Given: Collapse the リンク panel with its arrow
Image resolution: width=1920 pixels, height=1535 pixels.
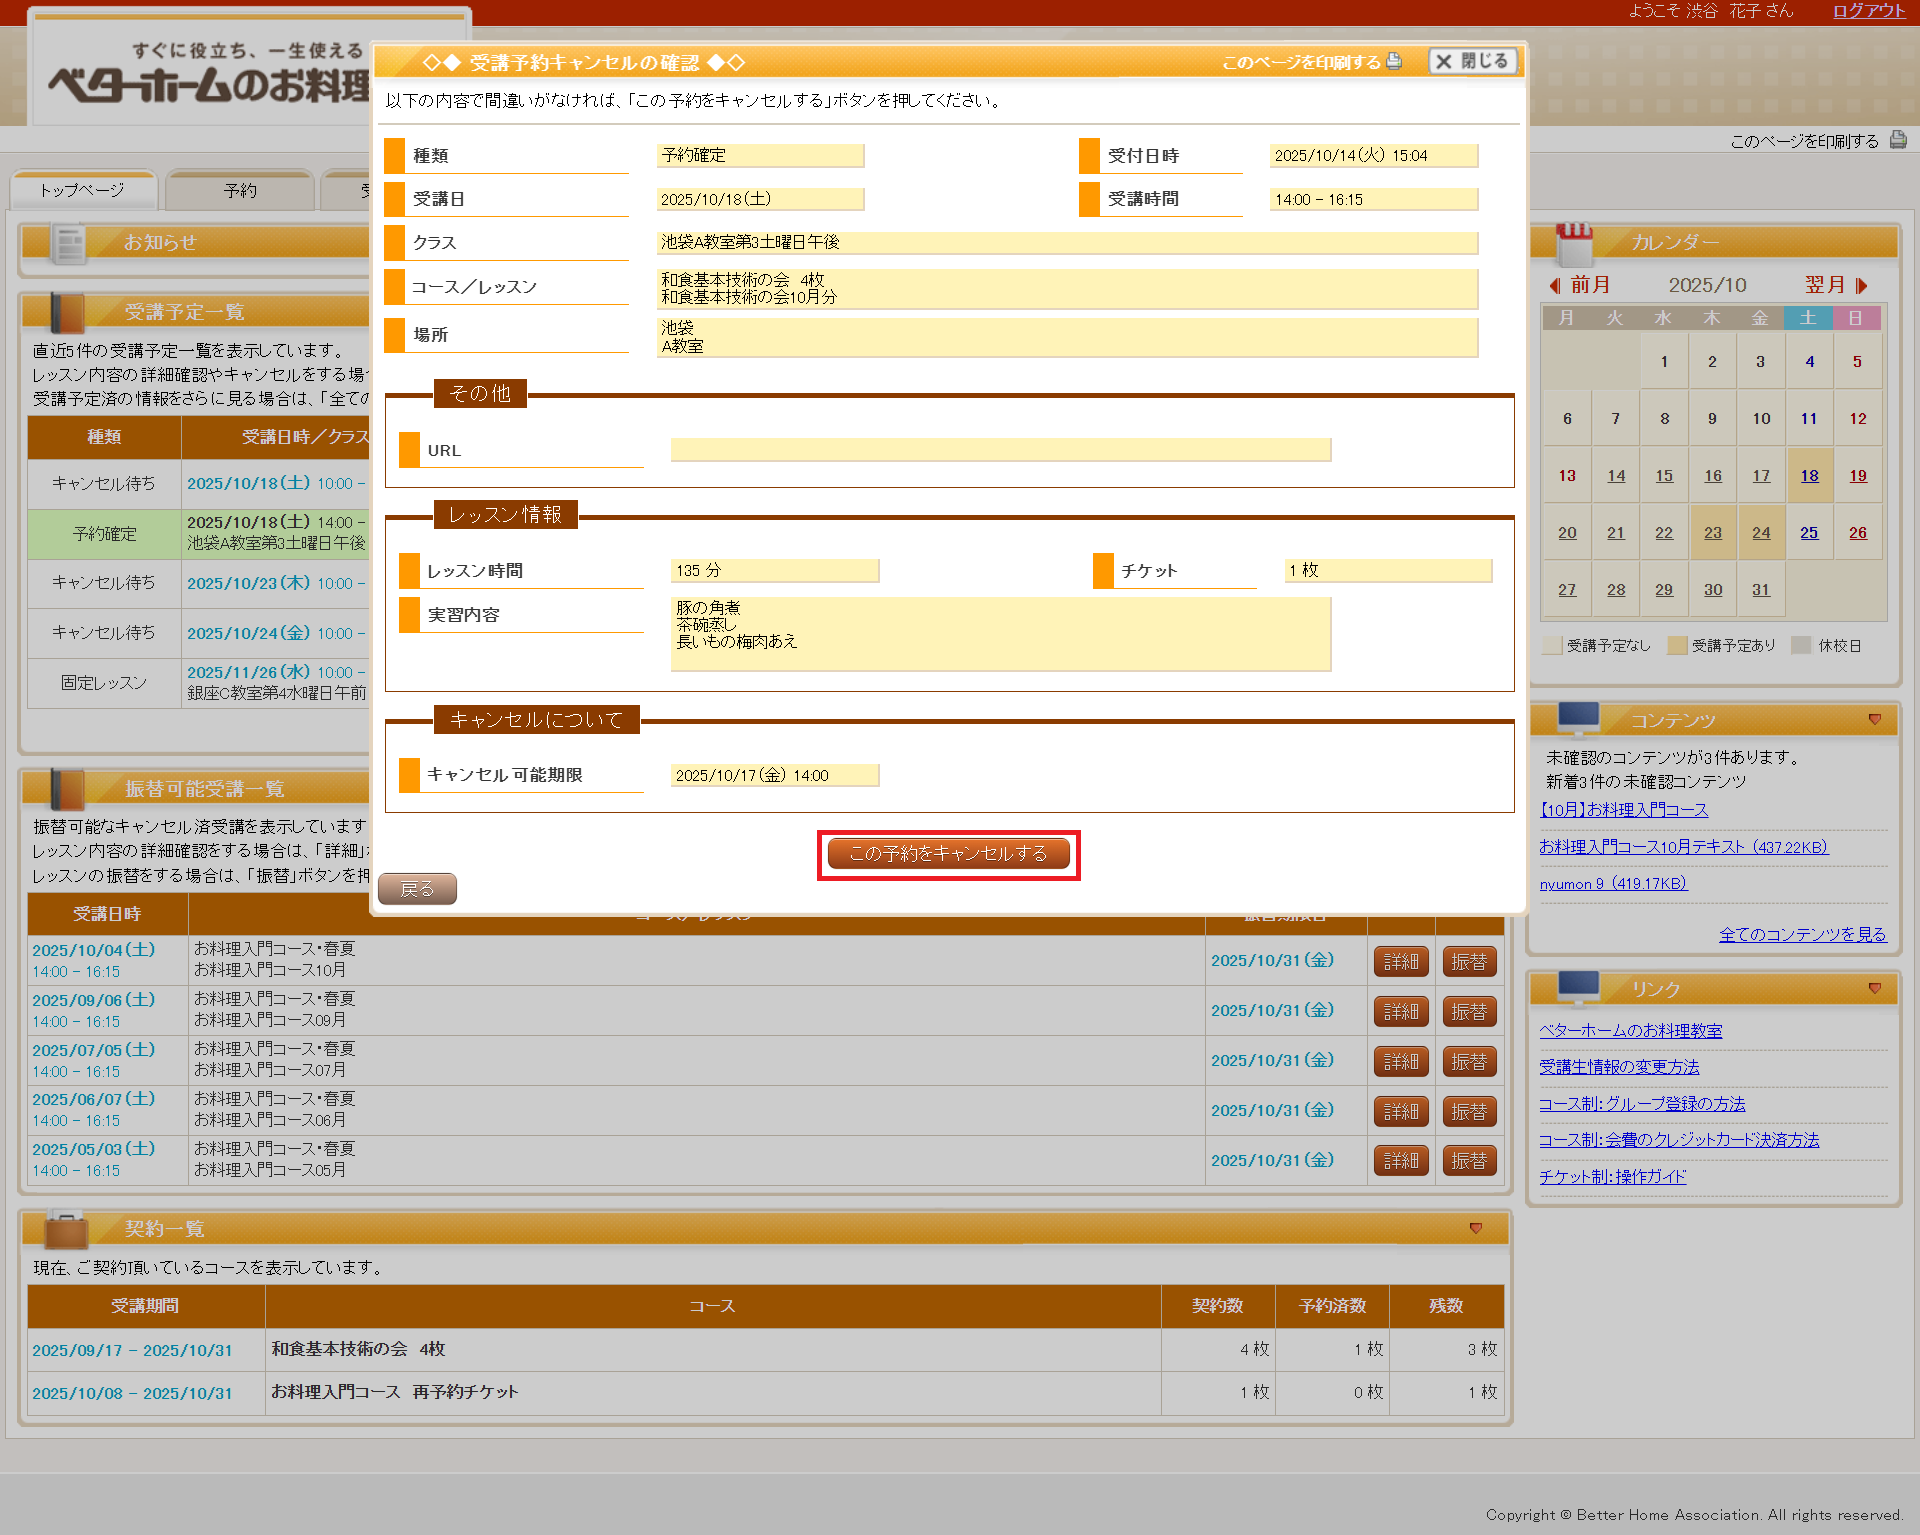Looking at the screenshot, I should (1875, 988).
